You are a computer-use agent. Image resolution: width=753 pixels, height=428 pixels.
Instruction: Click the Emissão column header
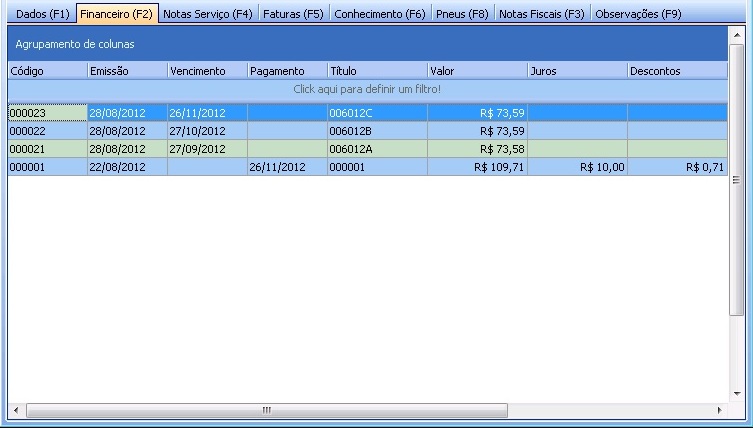click(127, 71)
